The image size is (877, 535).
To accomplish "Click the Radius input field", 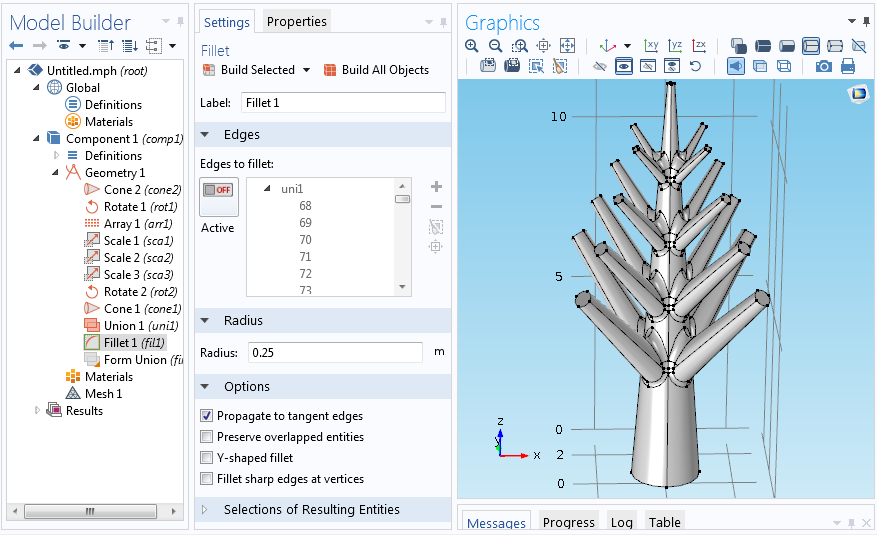I will (335, 352).
